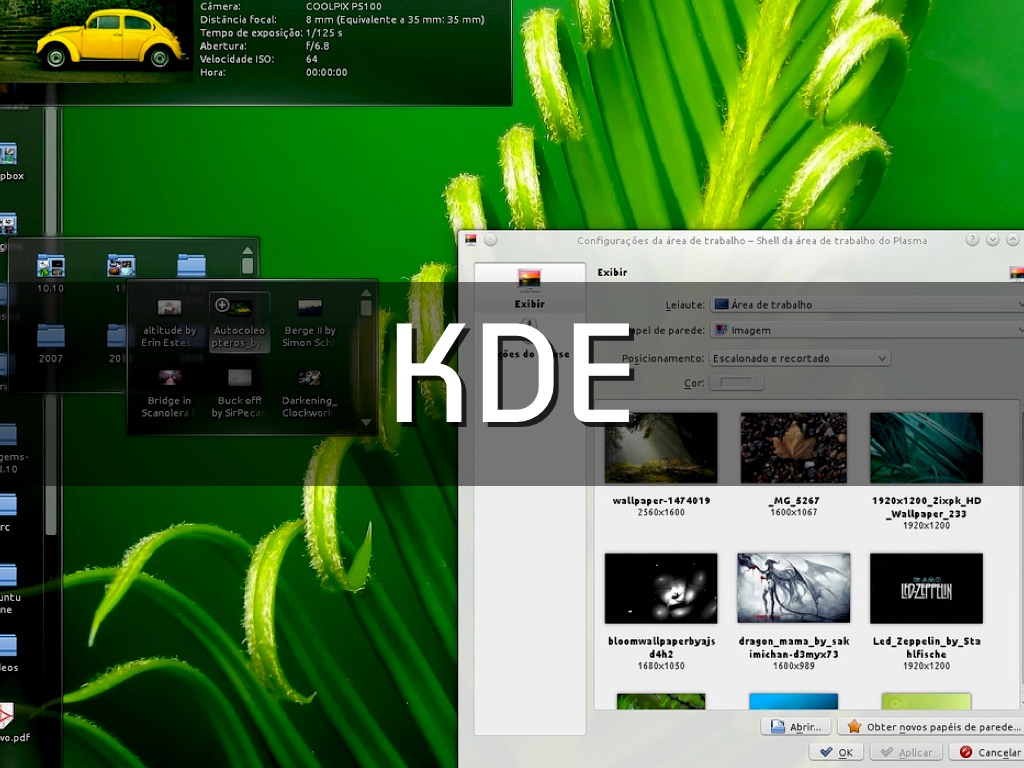Viewport: 1024px width, 768px height.
Task: Choose the _MG_5267 leaf wallpaper
Action: [x=793, y=448]
